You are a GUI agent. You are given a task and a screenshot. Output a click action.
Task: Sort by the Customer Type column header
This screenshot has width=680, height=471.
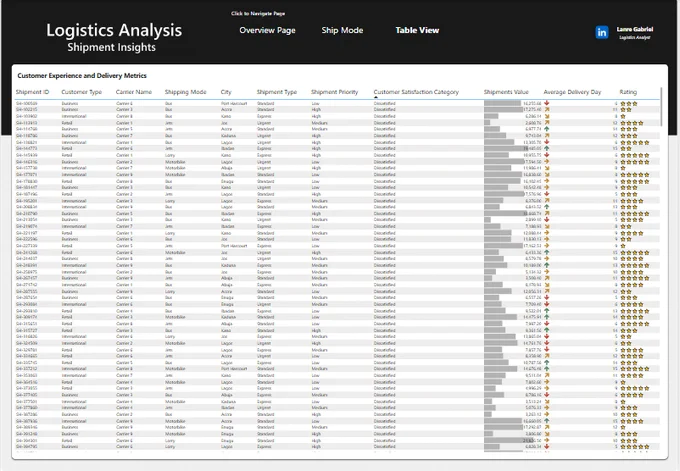coord(82,92)
